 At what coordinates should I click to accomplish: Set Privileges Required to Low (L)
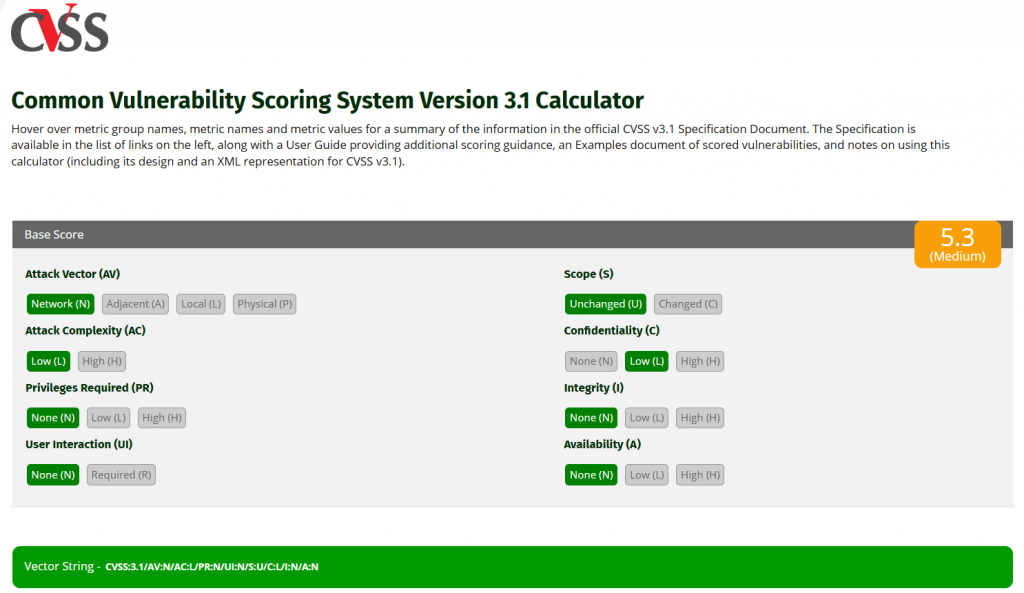(108, 418)
